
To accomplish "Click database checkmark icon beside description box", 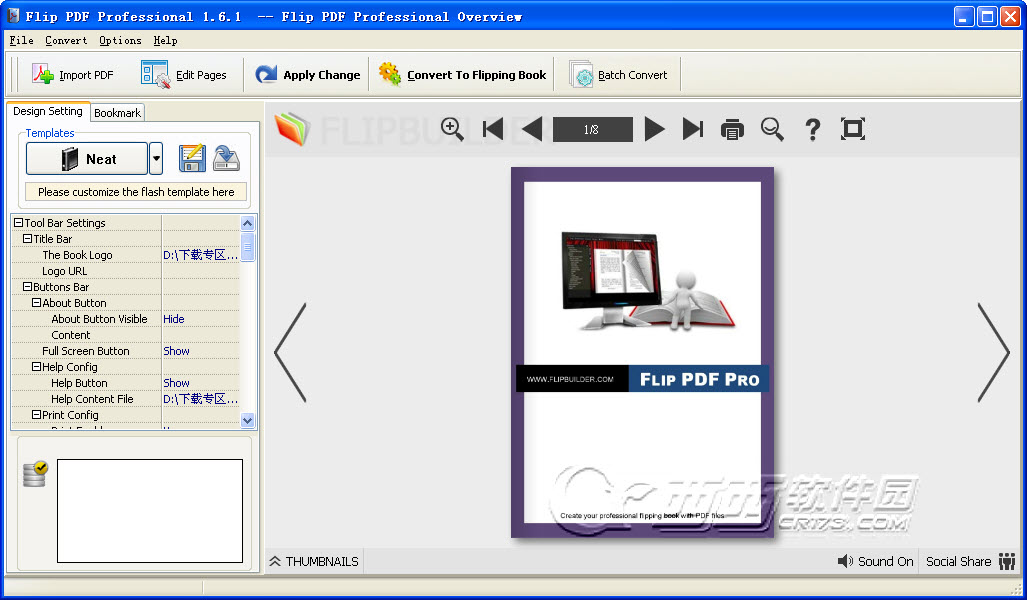I will click(x=35, y=474).
